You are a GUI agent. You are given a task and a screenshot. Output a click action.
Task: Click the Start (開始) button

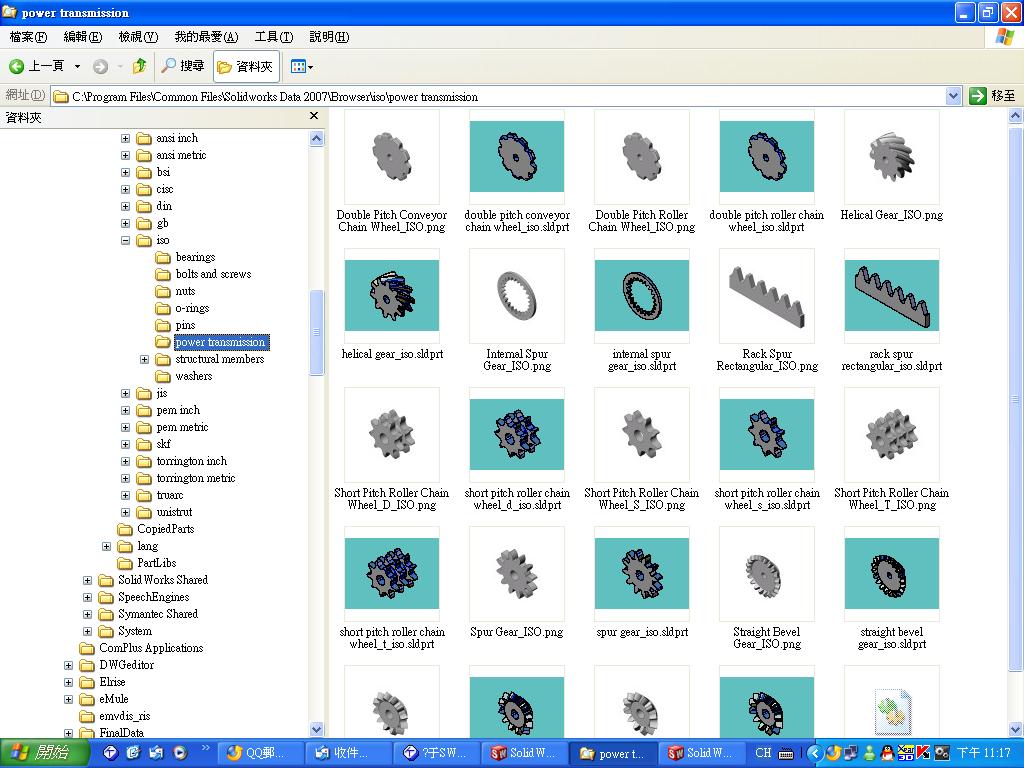pos(44,753)
